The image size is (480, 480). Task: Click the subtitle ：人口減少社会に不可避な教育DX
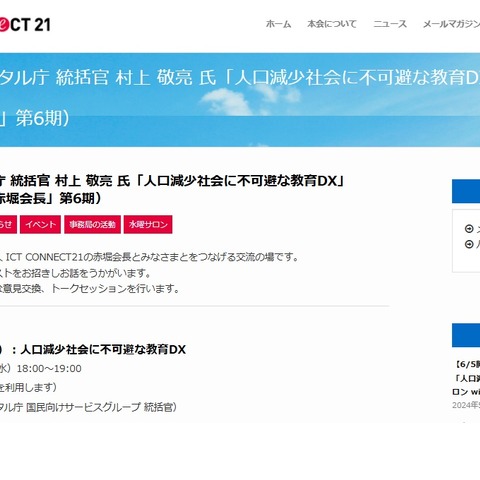(x=98, y=349)
